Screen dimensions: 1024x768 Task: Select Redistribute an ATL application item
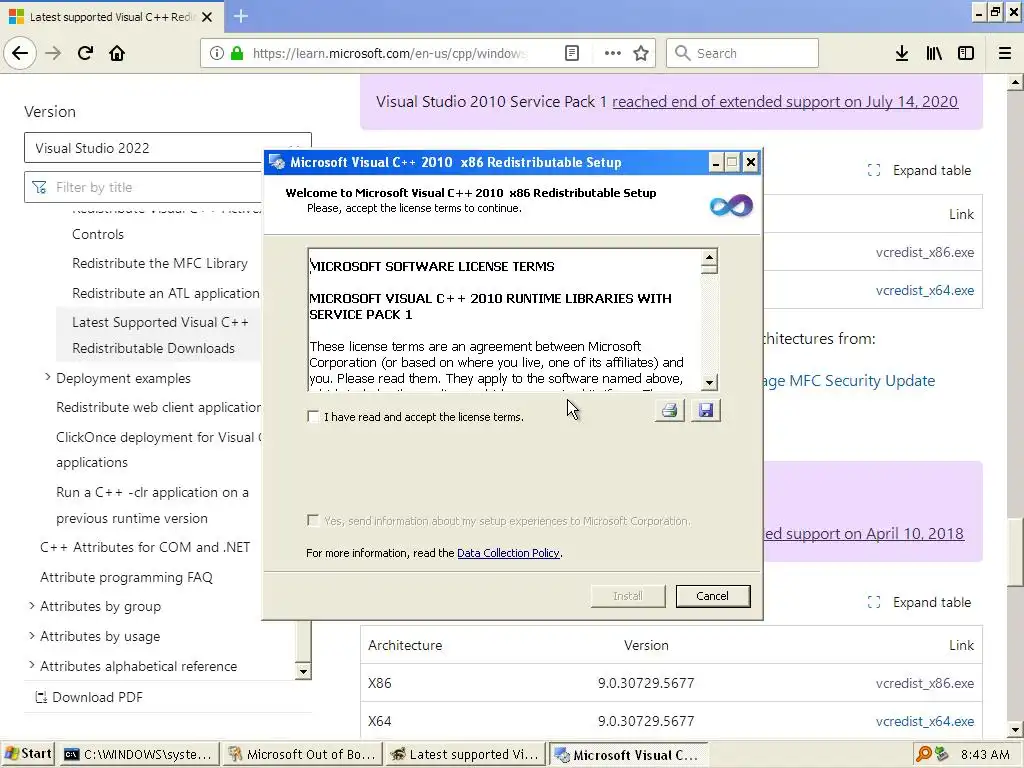(166, 293)
